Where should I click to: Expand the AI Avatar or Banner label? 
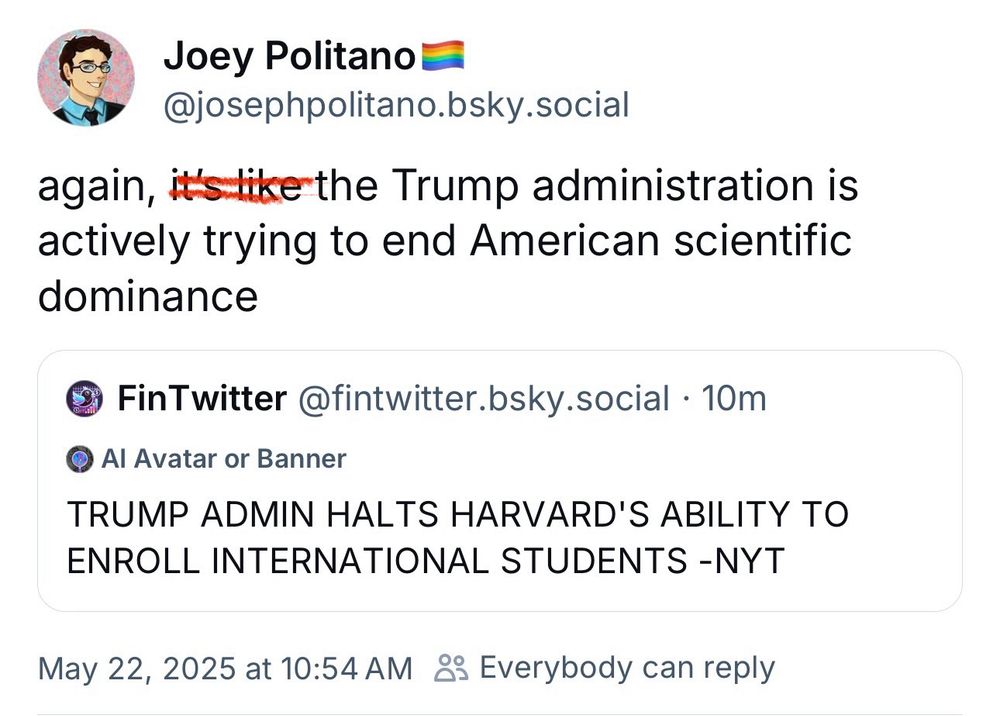[x=226, y=459]
